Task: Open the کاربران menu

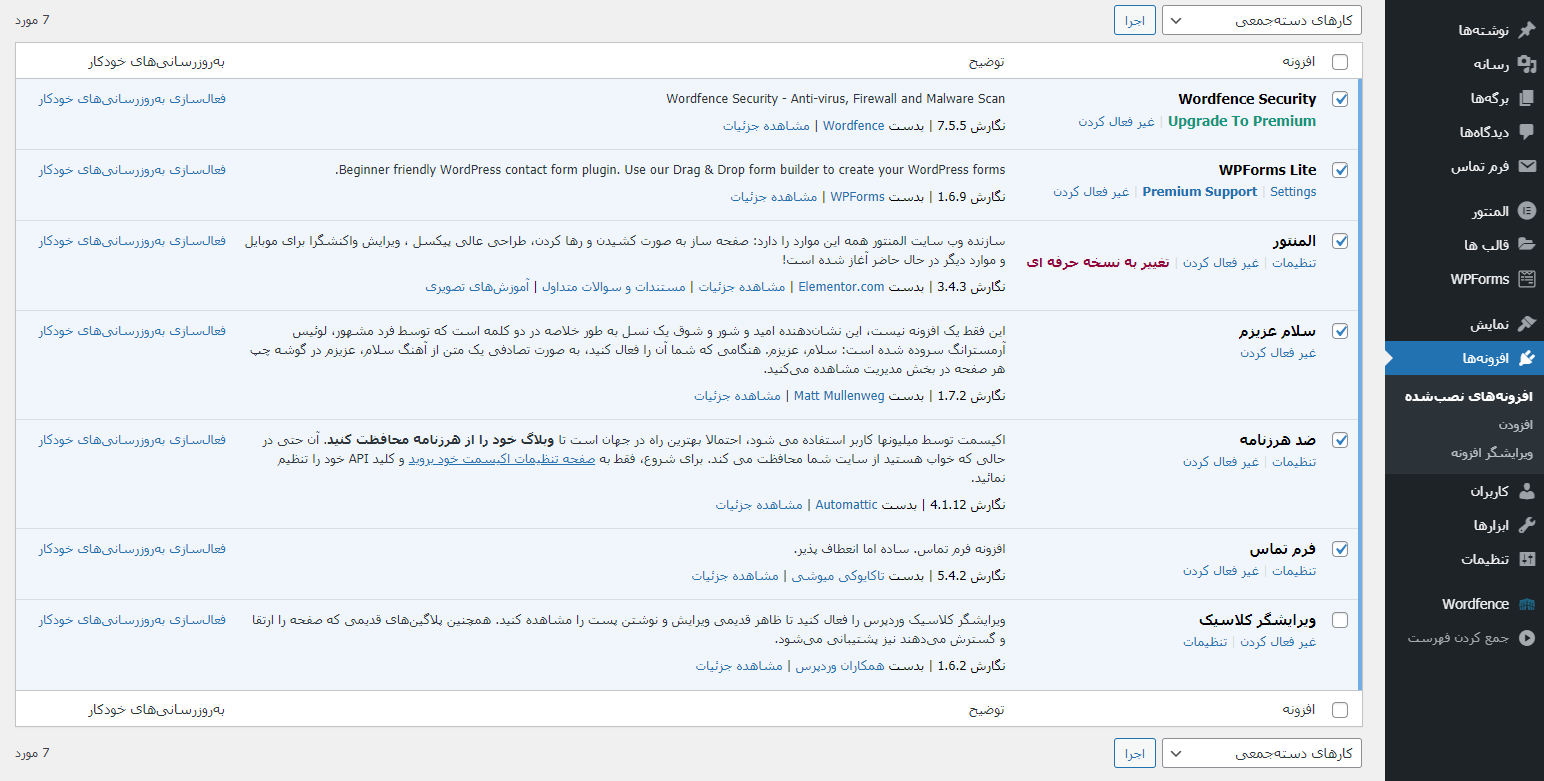Action: pyautogui.click(x=1464, y=491)
